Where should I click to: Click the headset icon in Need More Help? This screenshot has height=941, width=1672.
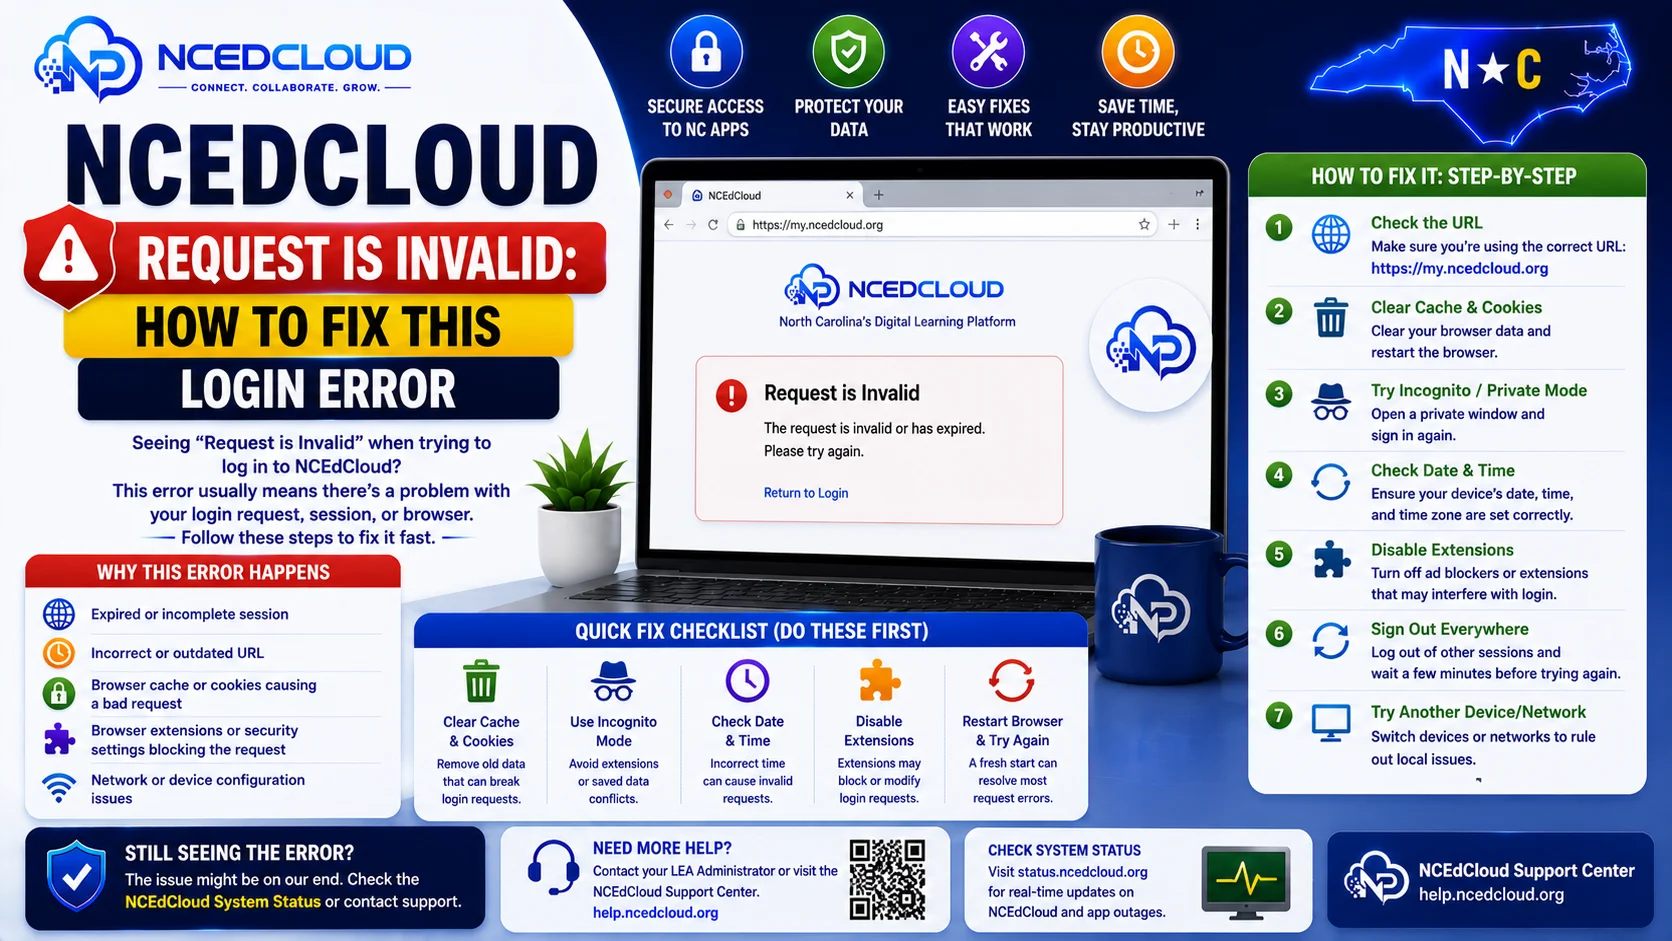(553, 868)
